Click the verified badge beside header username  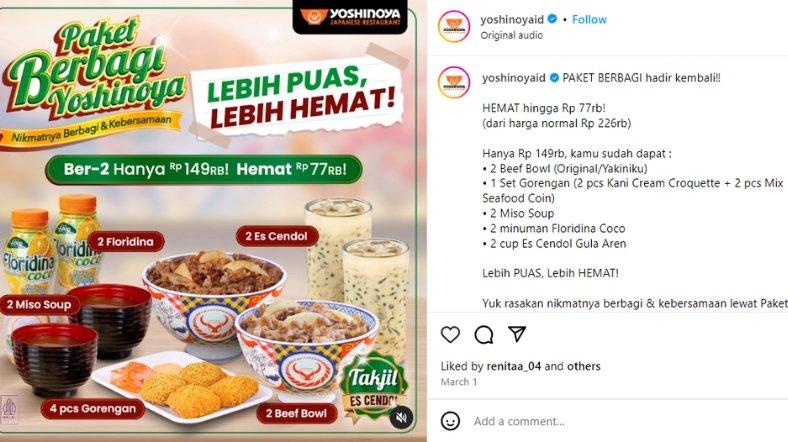pos(553,19)
